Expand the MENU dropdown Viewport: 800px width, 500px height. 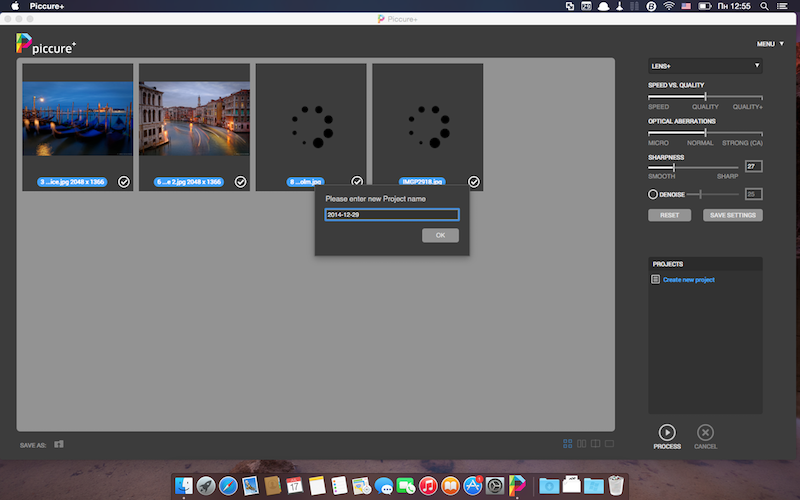(x=769, y=44)
